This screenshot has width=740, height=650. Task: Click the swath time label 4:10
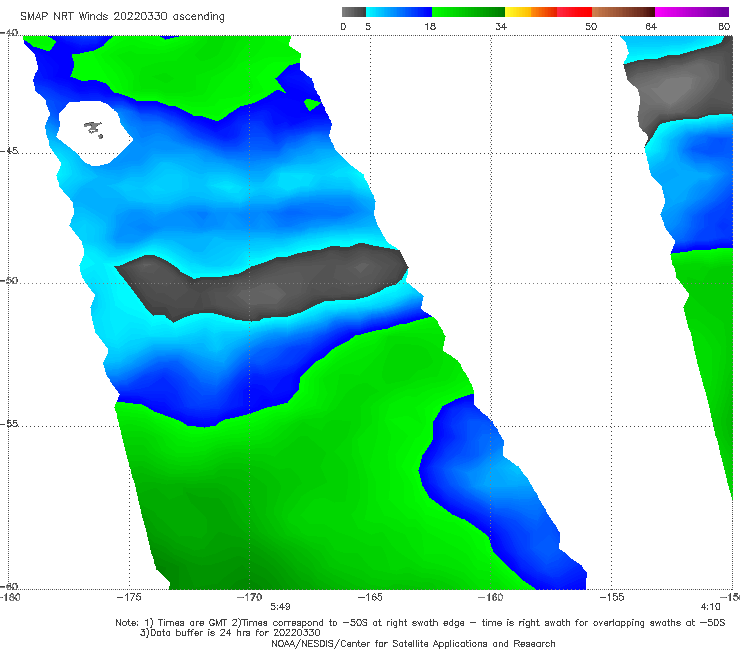click(710, 607)
